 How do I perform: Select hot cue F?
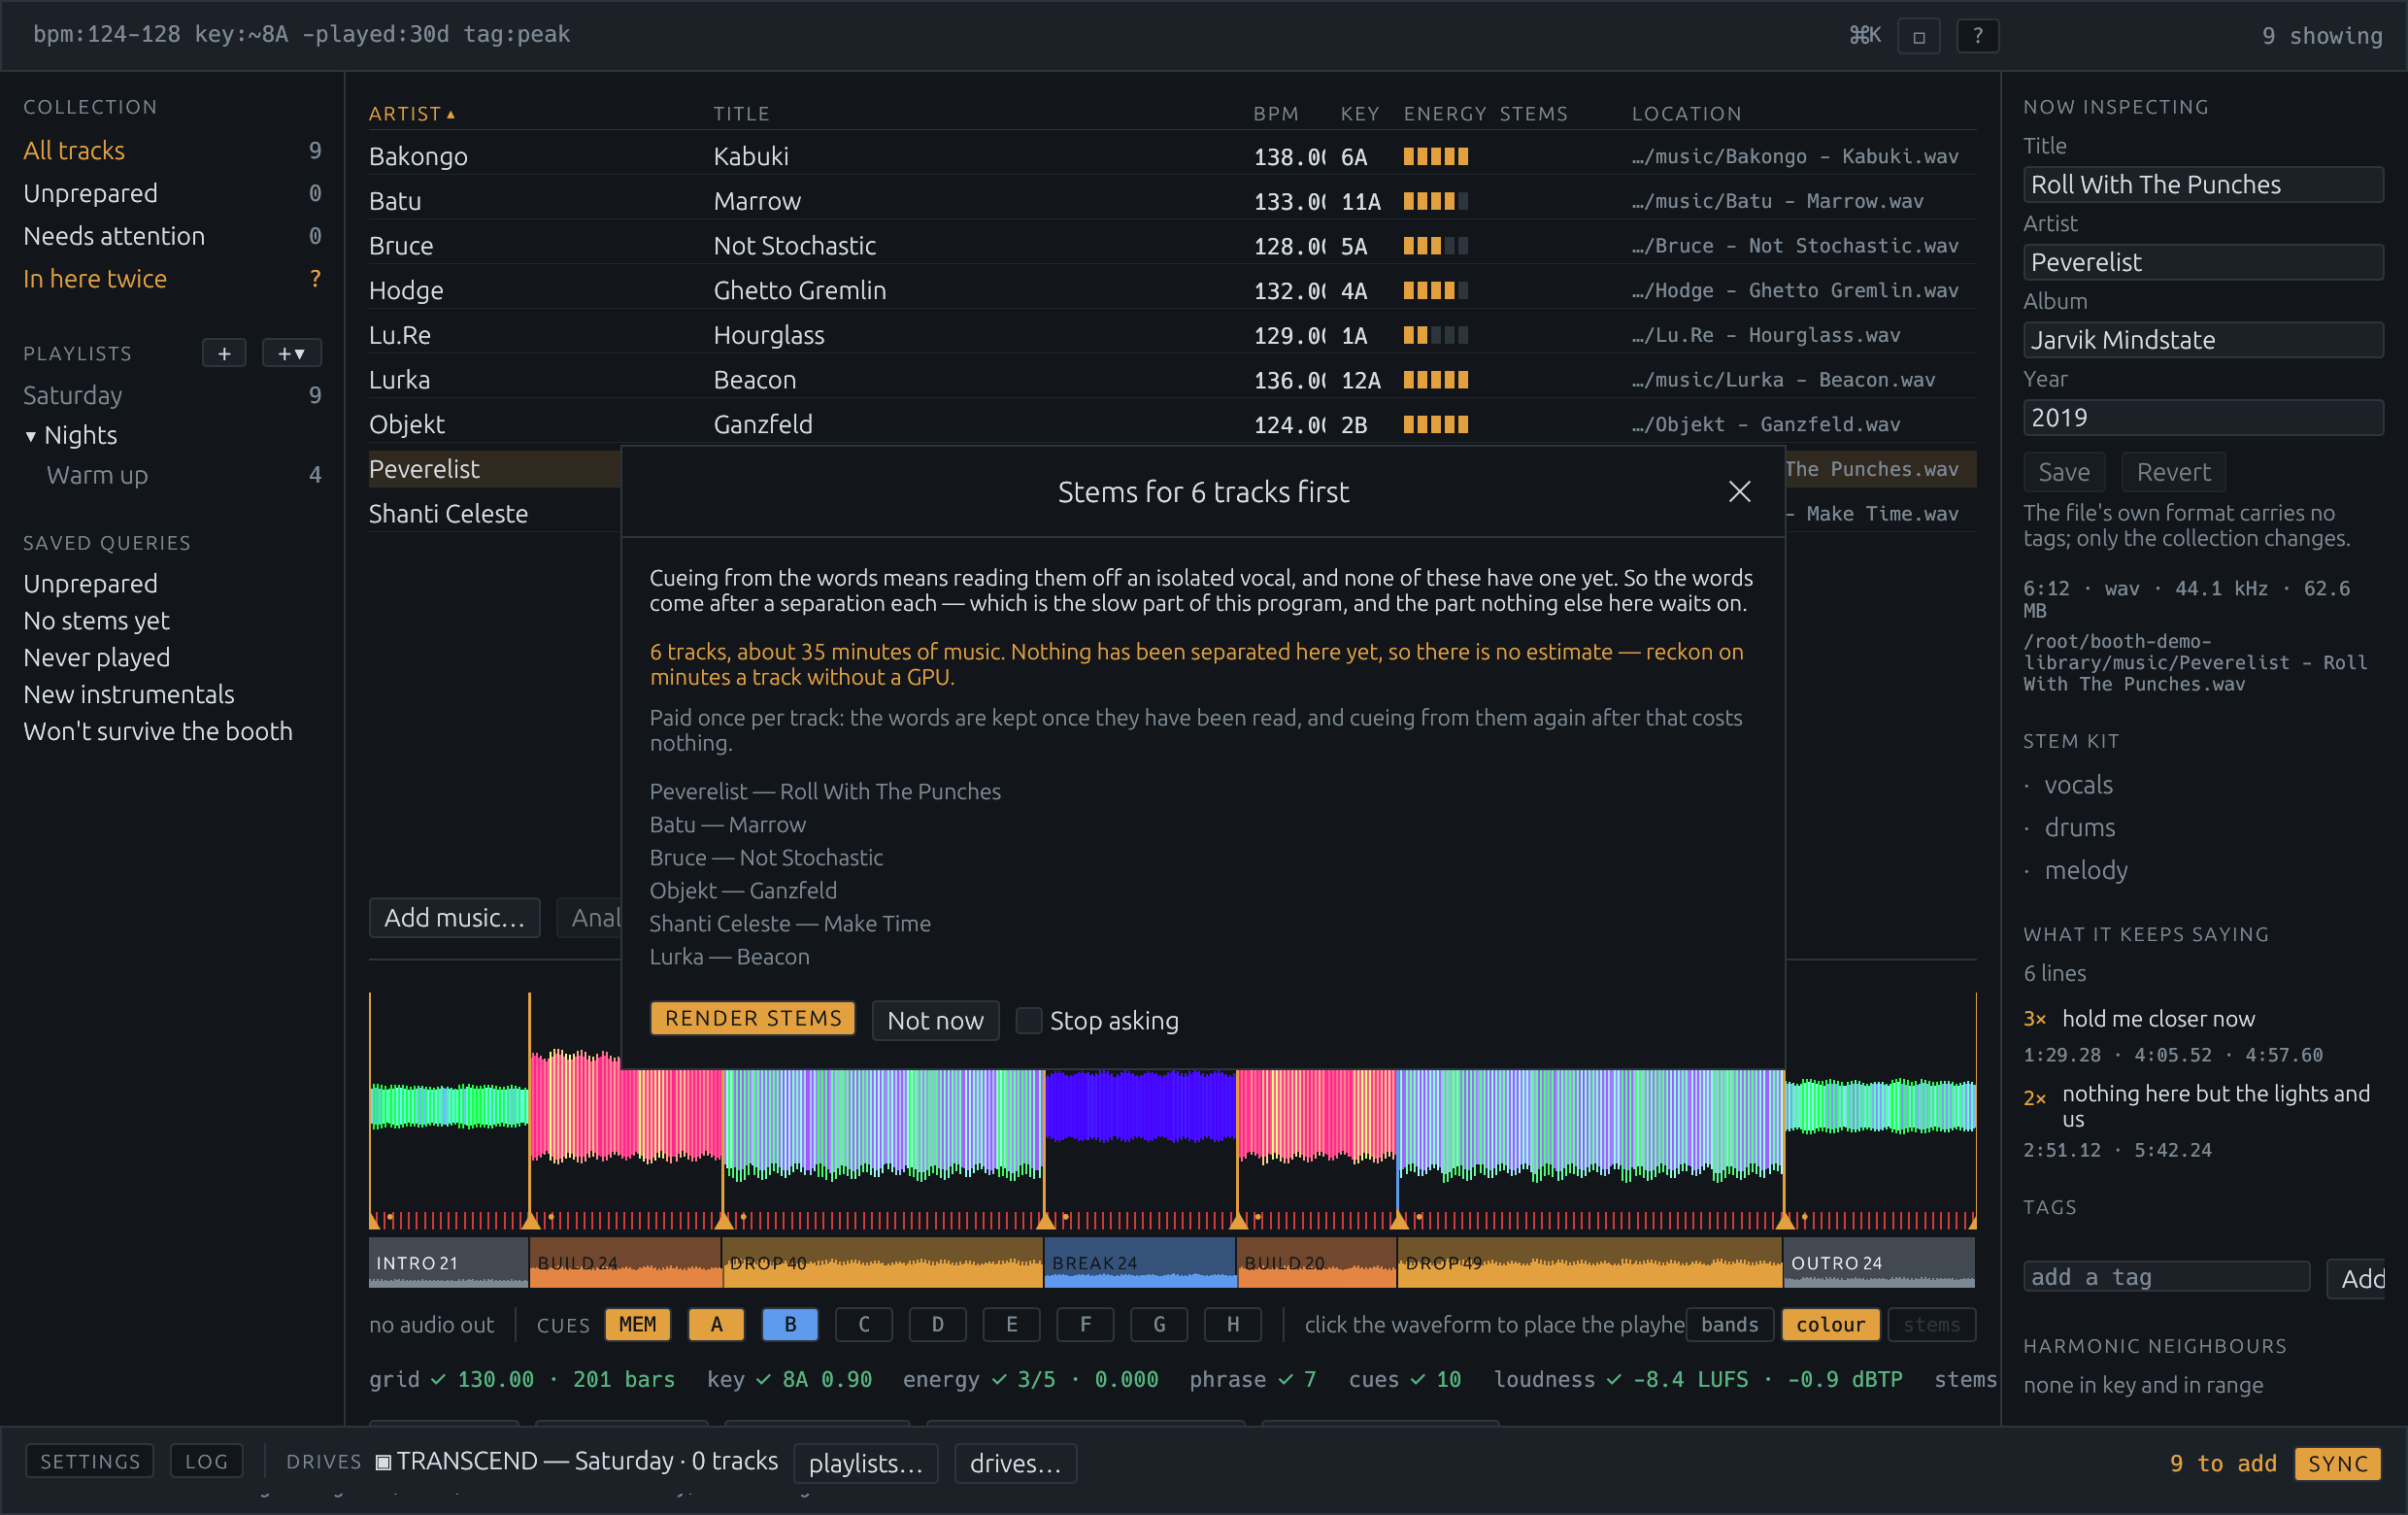(1085, 1324)
